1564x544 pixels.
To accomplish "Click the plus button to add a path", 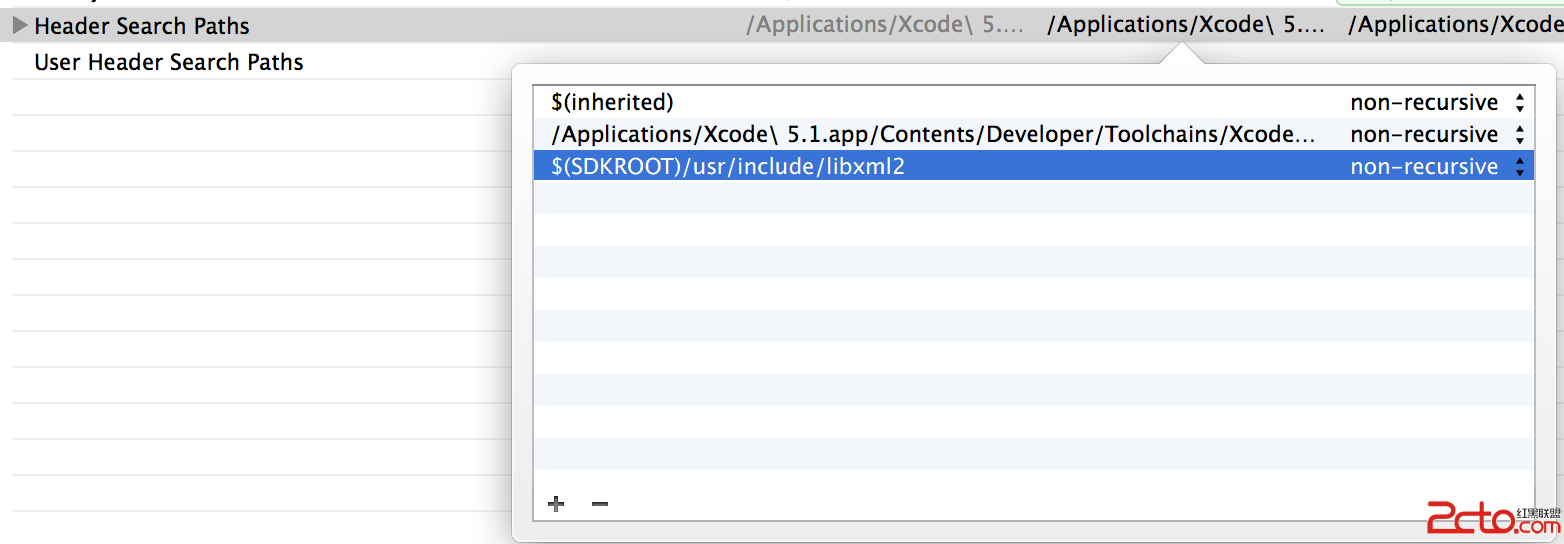I will tap(556, 504).
